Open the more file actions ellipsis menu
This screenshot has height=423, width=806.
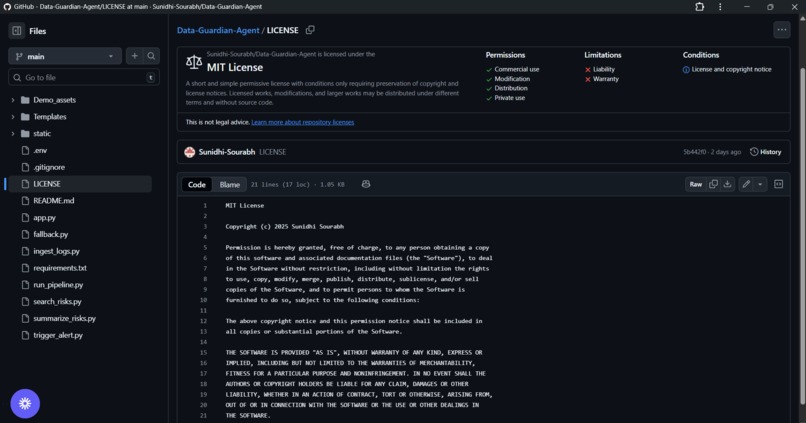click(781, 30)
